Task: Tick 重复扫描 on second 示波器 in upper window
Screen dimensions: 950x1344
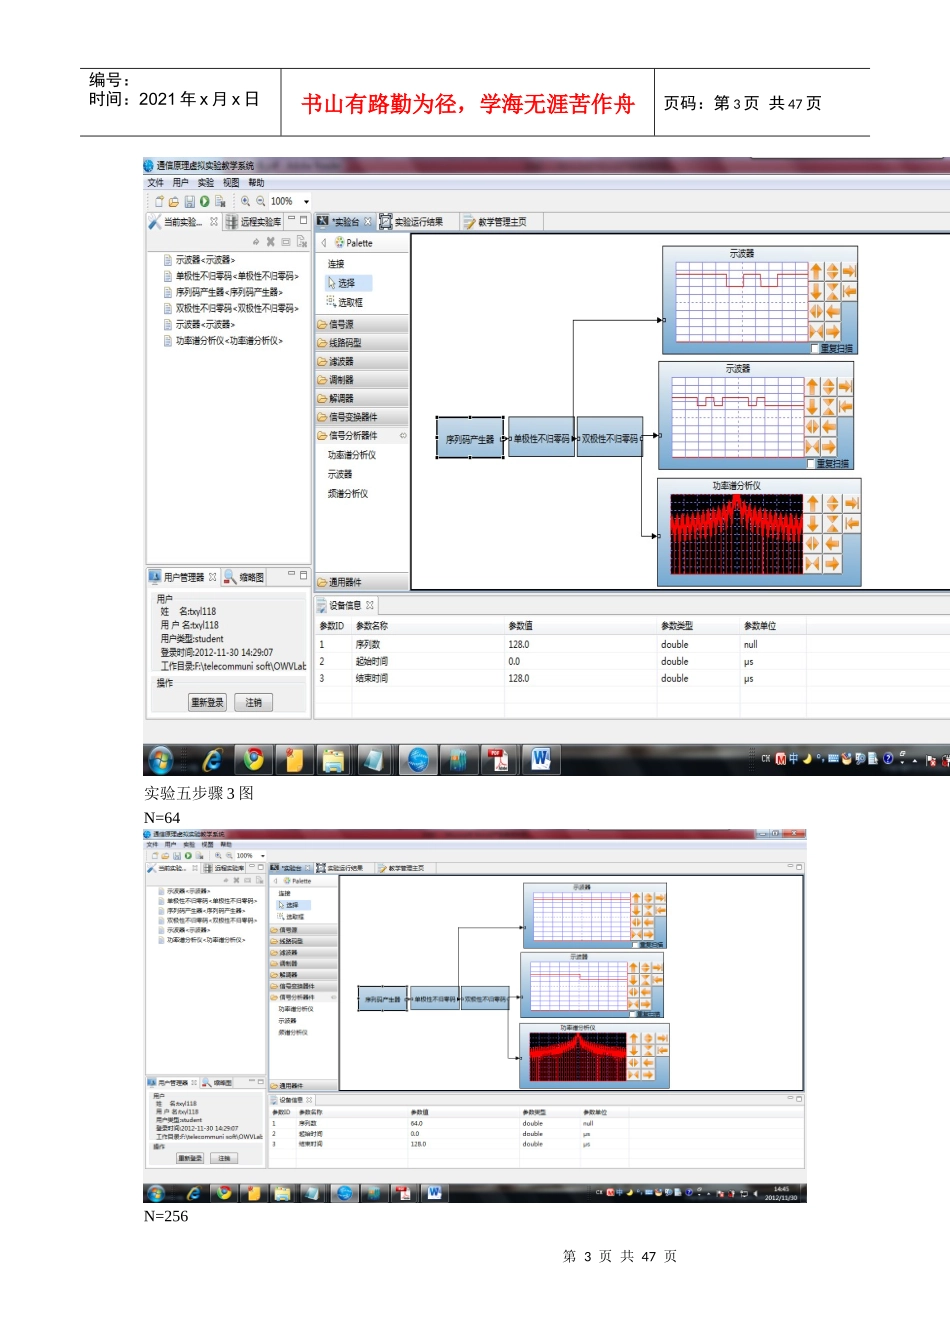Action: click(811, 463)
